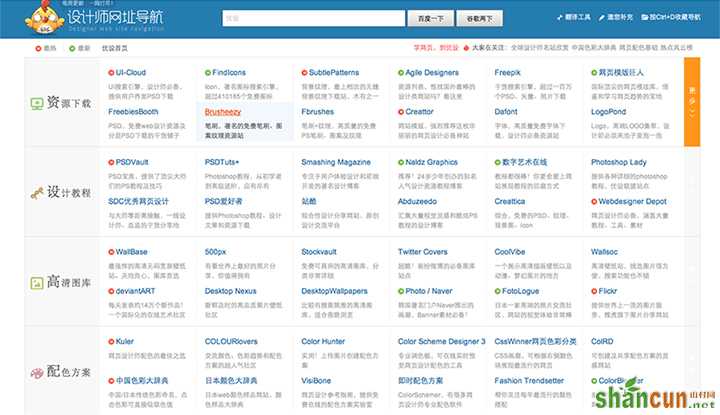Screen dimensions: 720x415
Task: Click the red hot marker beside PSDVault
Action: click(x=111, y=162)
